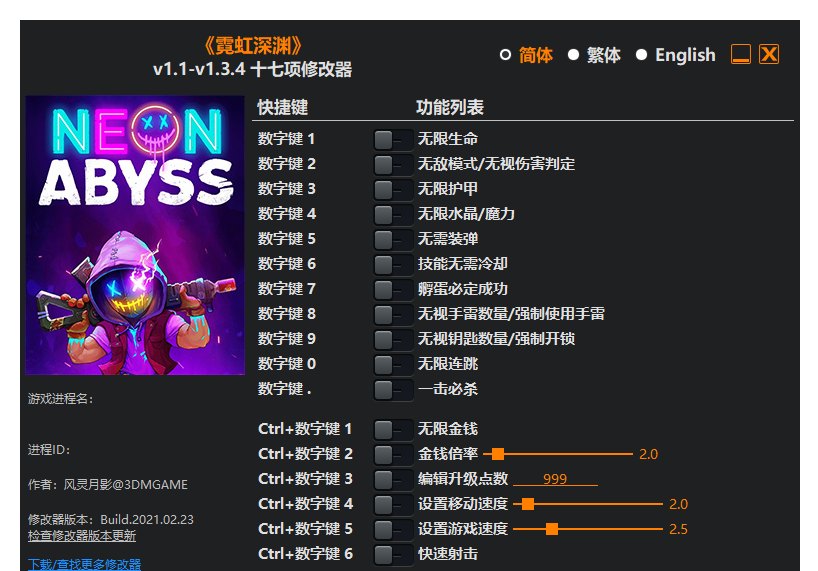Click the 设置移动速度 slider handle

[x=528, y=504]
